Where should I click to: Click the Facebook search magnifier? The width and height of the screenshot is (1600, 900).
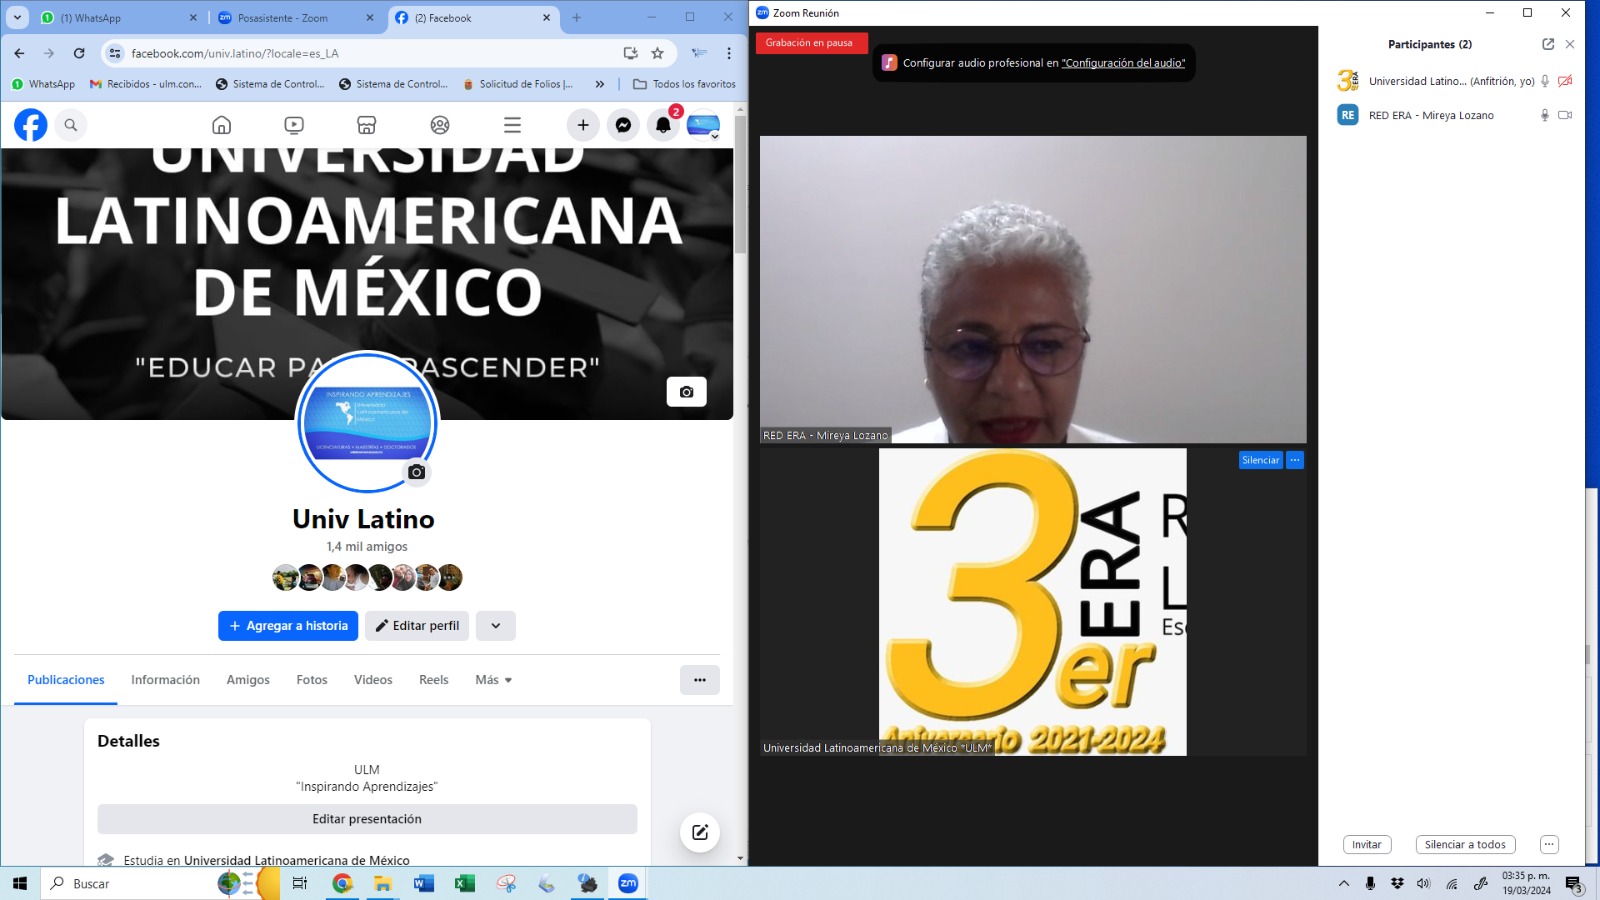click(x=71, y=125)
